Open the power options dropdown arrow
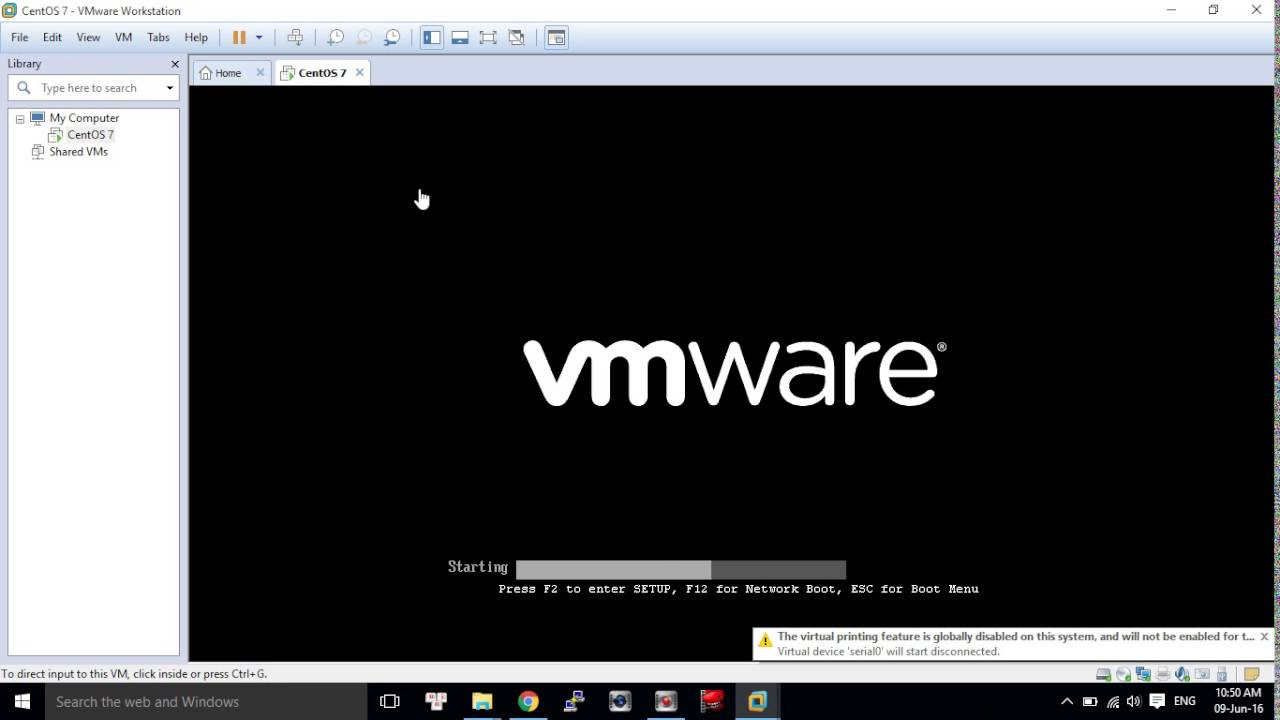 click(259, 37)
